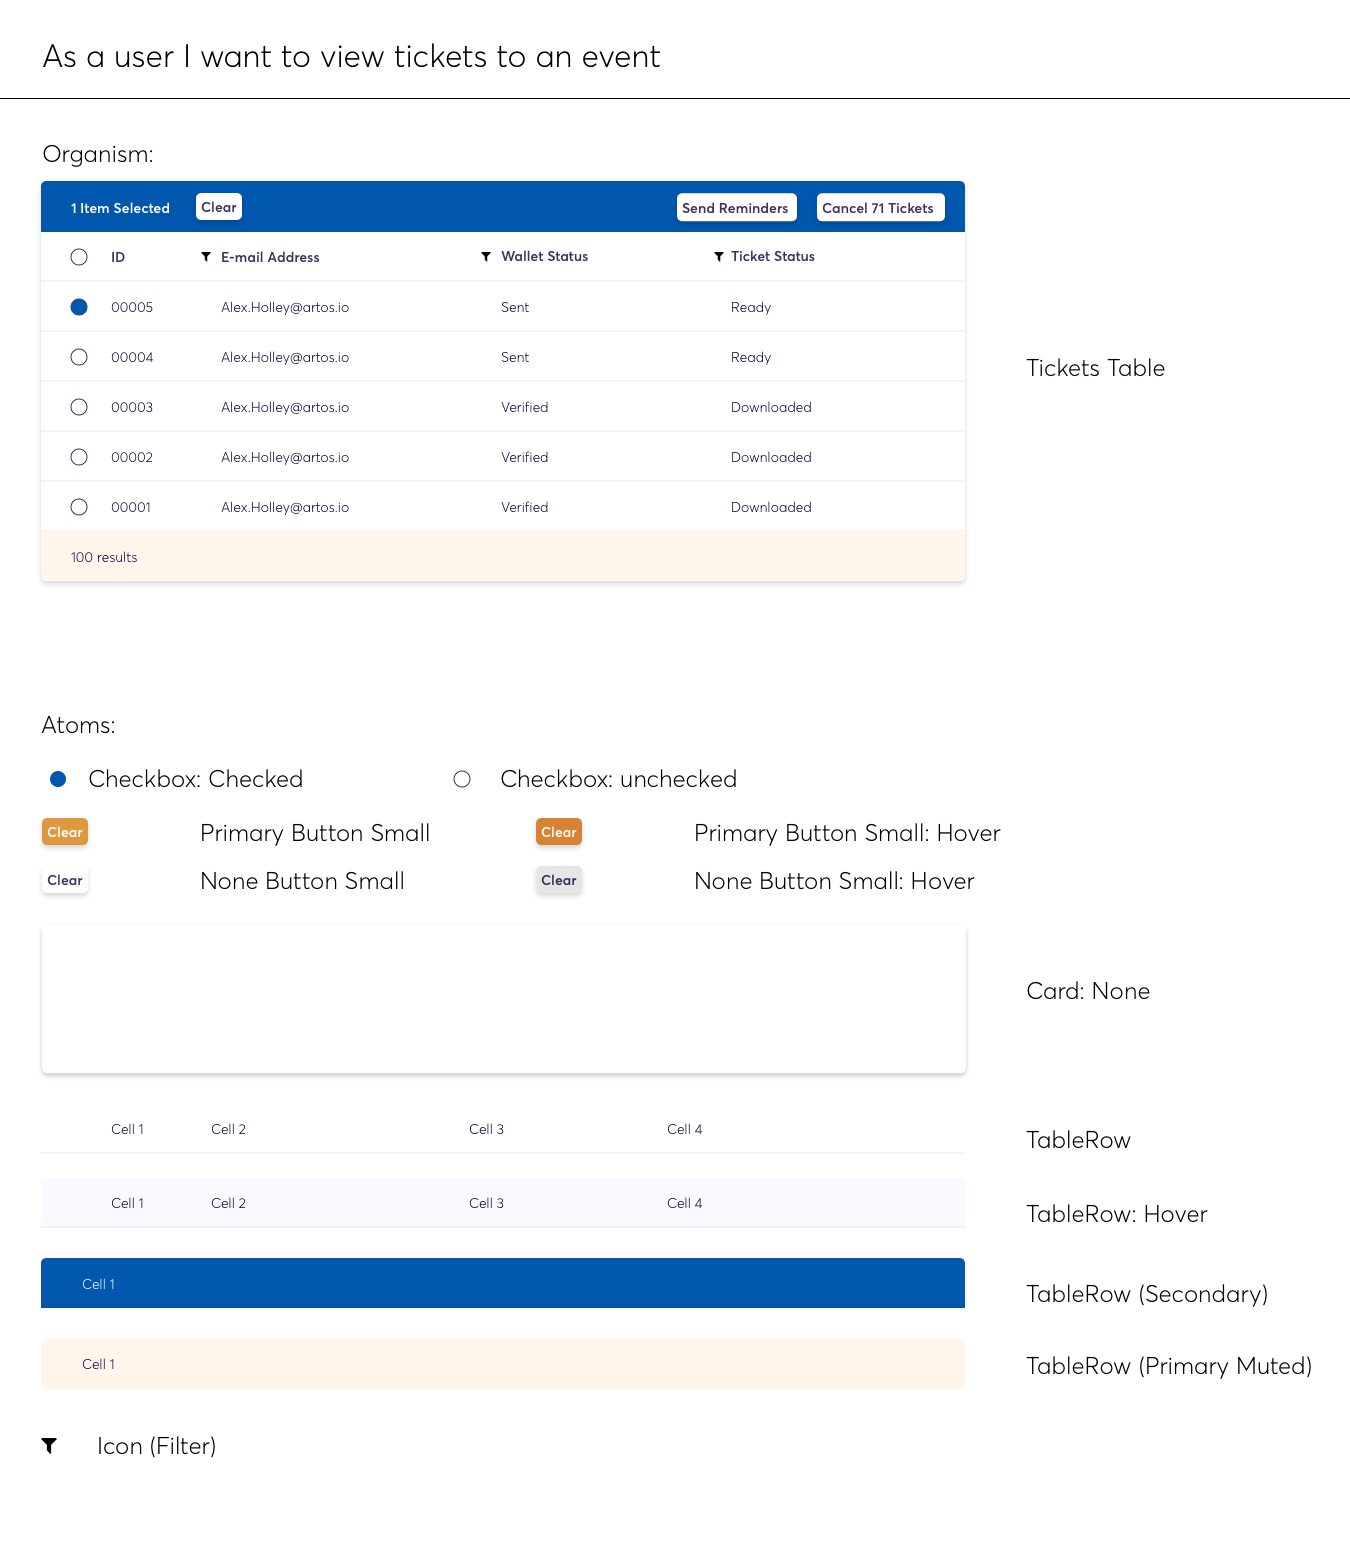This screenshot has width=1350, height=1550.
Task: Click Cell 3 in plain TableRow sample
Action: [x=486, y=1129]
